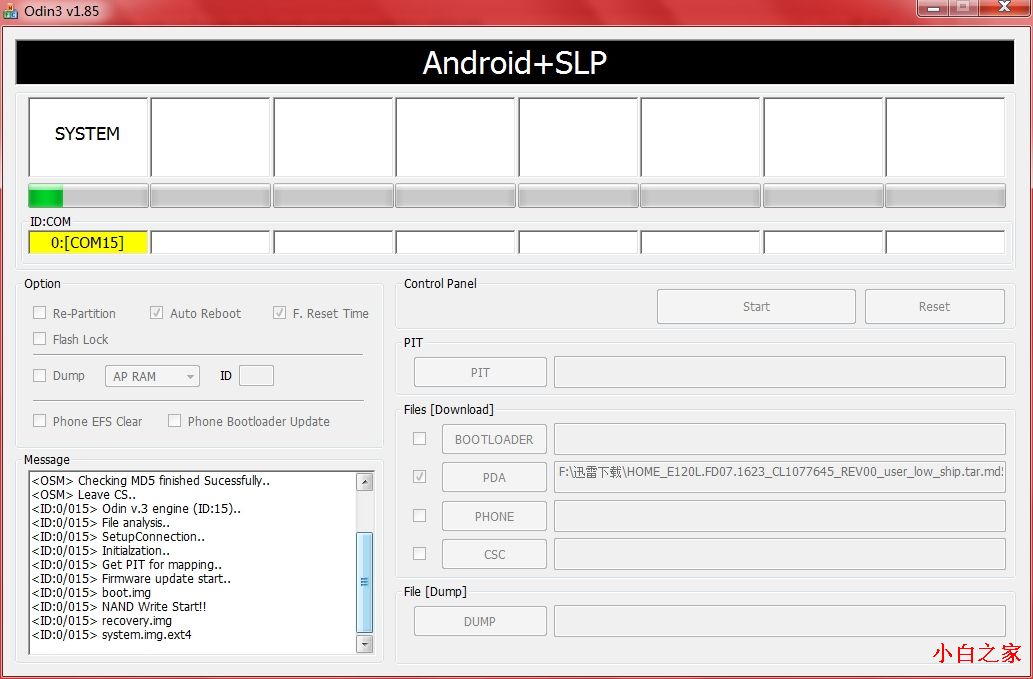Select the 'File analysis..' log line
Viewport: 1033px width, 679px height.
click(x=100, y=523)
